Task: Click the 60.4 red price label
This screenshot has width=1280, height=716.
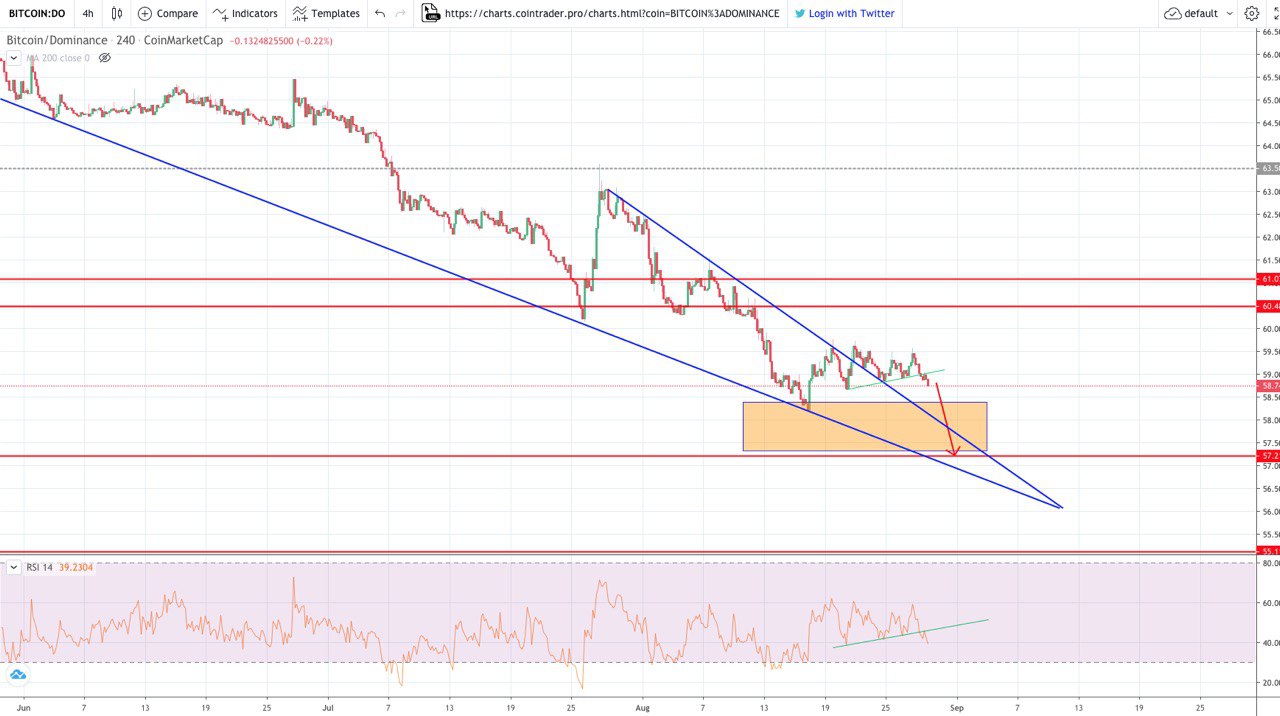Action: (x=1269, y=306)
